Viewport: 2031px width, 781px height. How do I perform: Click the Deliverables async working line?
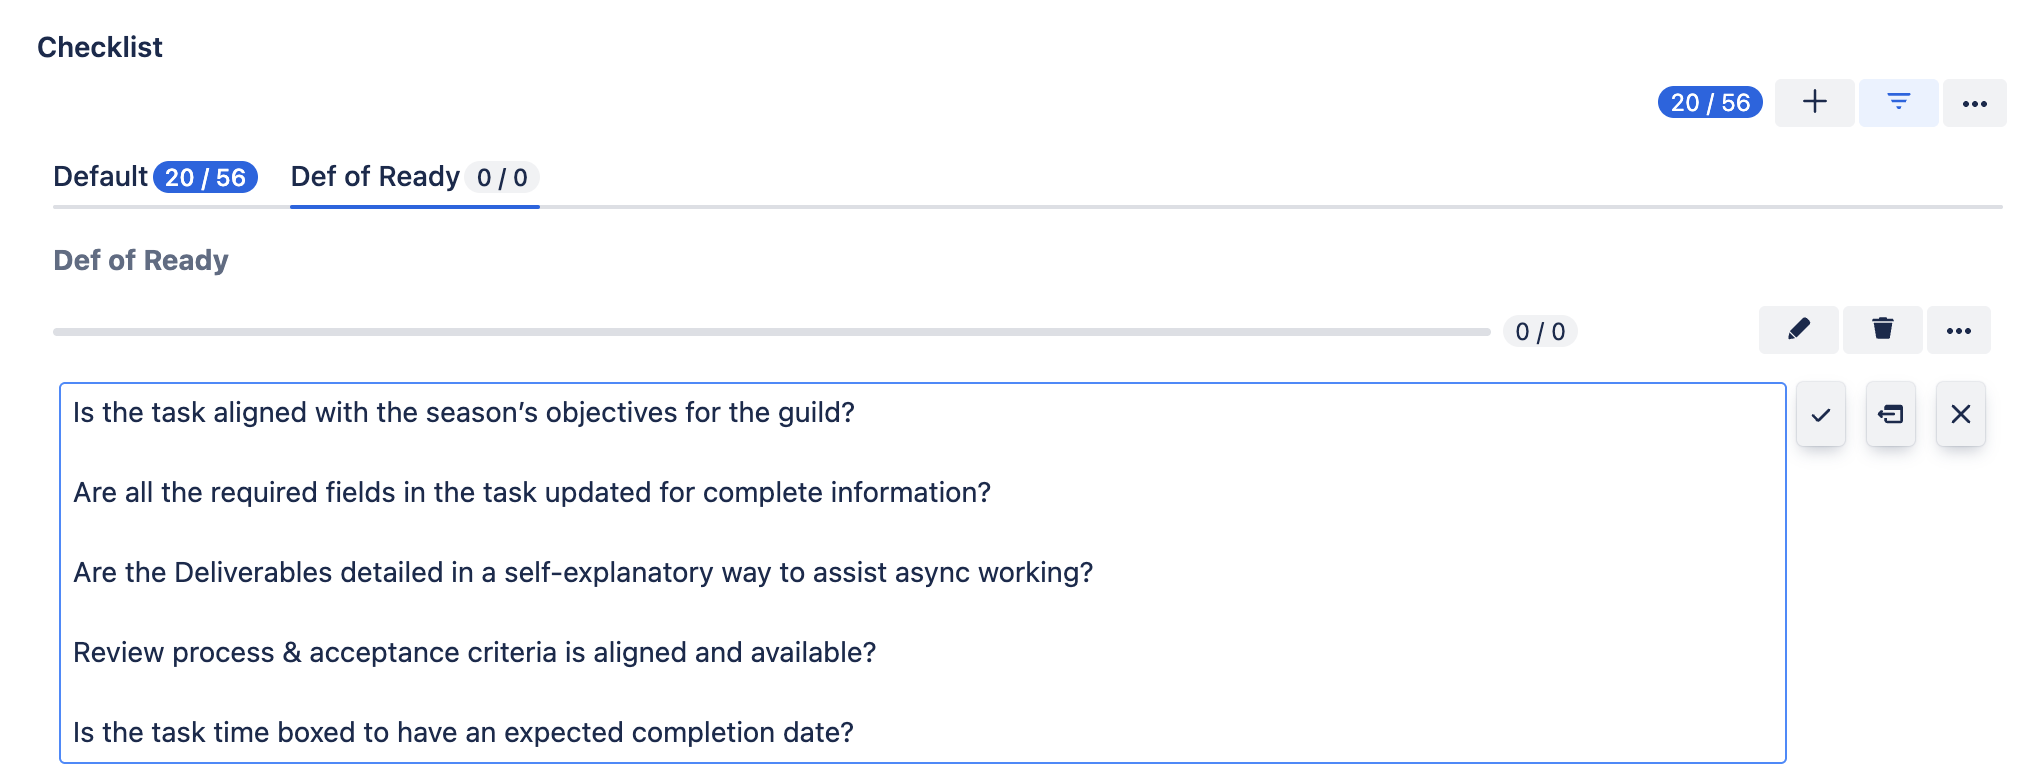[583, 573]
